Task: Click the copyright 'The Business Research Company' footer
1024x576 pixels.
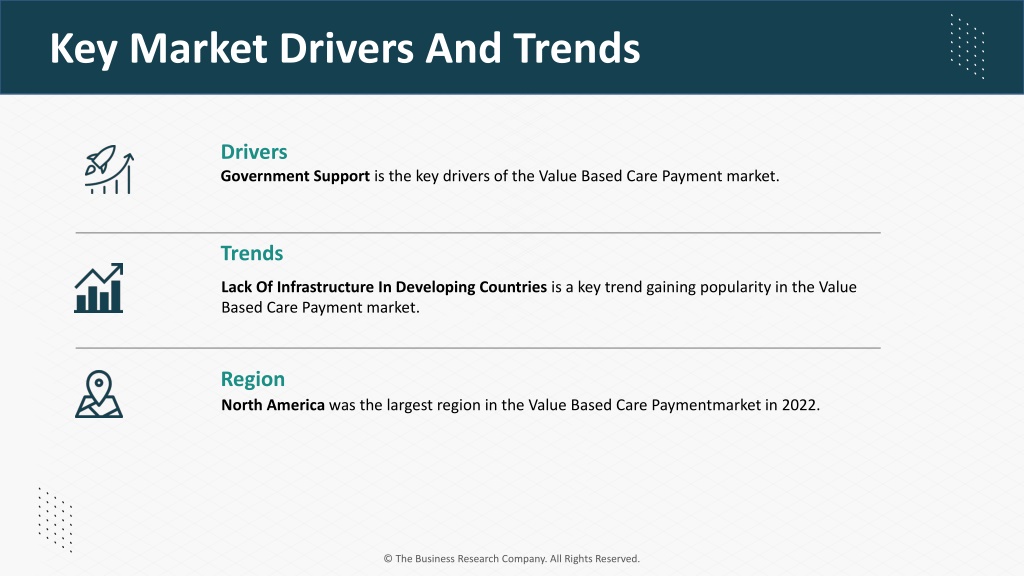Action: click(x=512, y=559)
